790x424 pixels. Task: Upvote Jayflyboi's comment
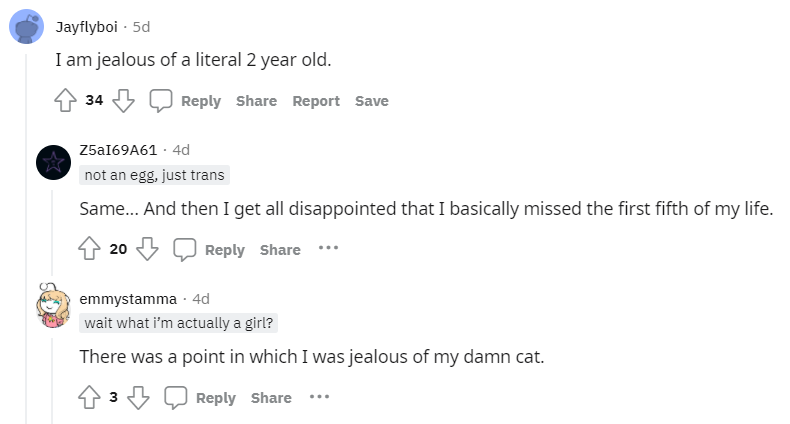[x=65, y=100]
